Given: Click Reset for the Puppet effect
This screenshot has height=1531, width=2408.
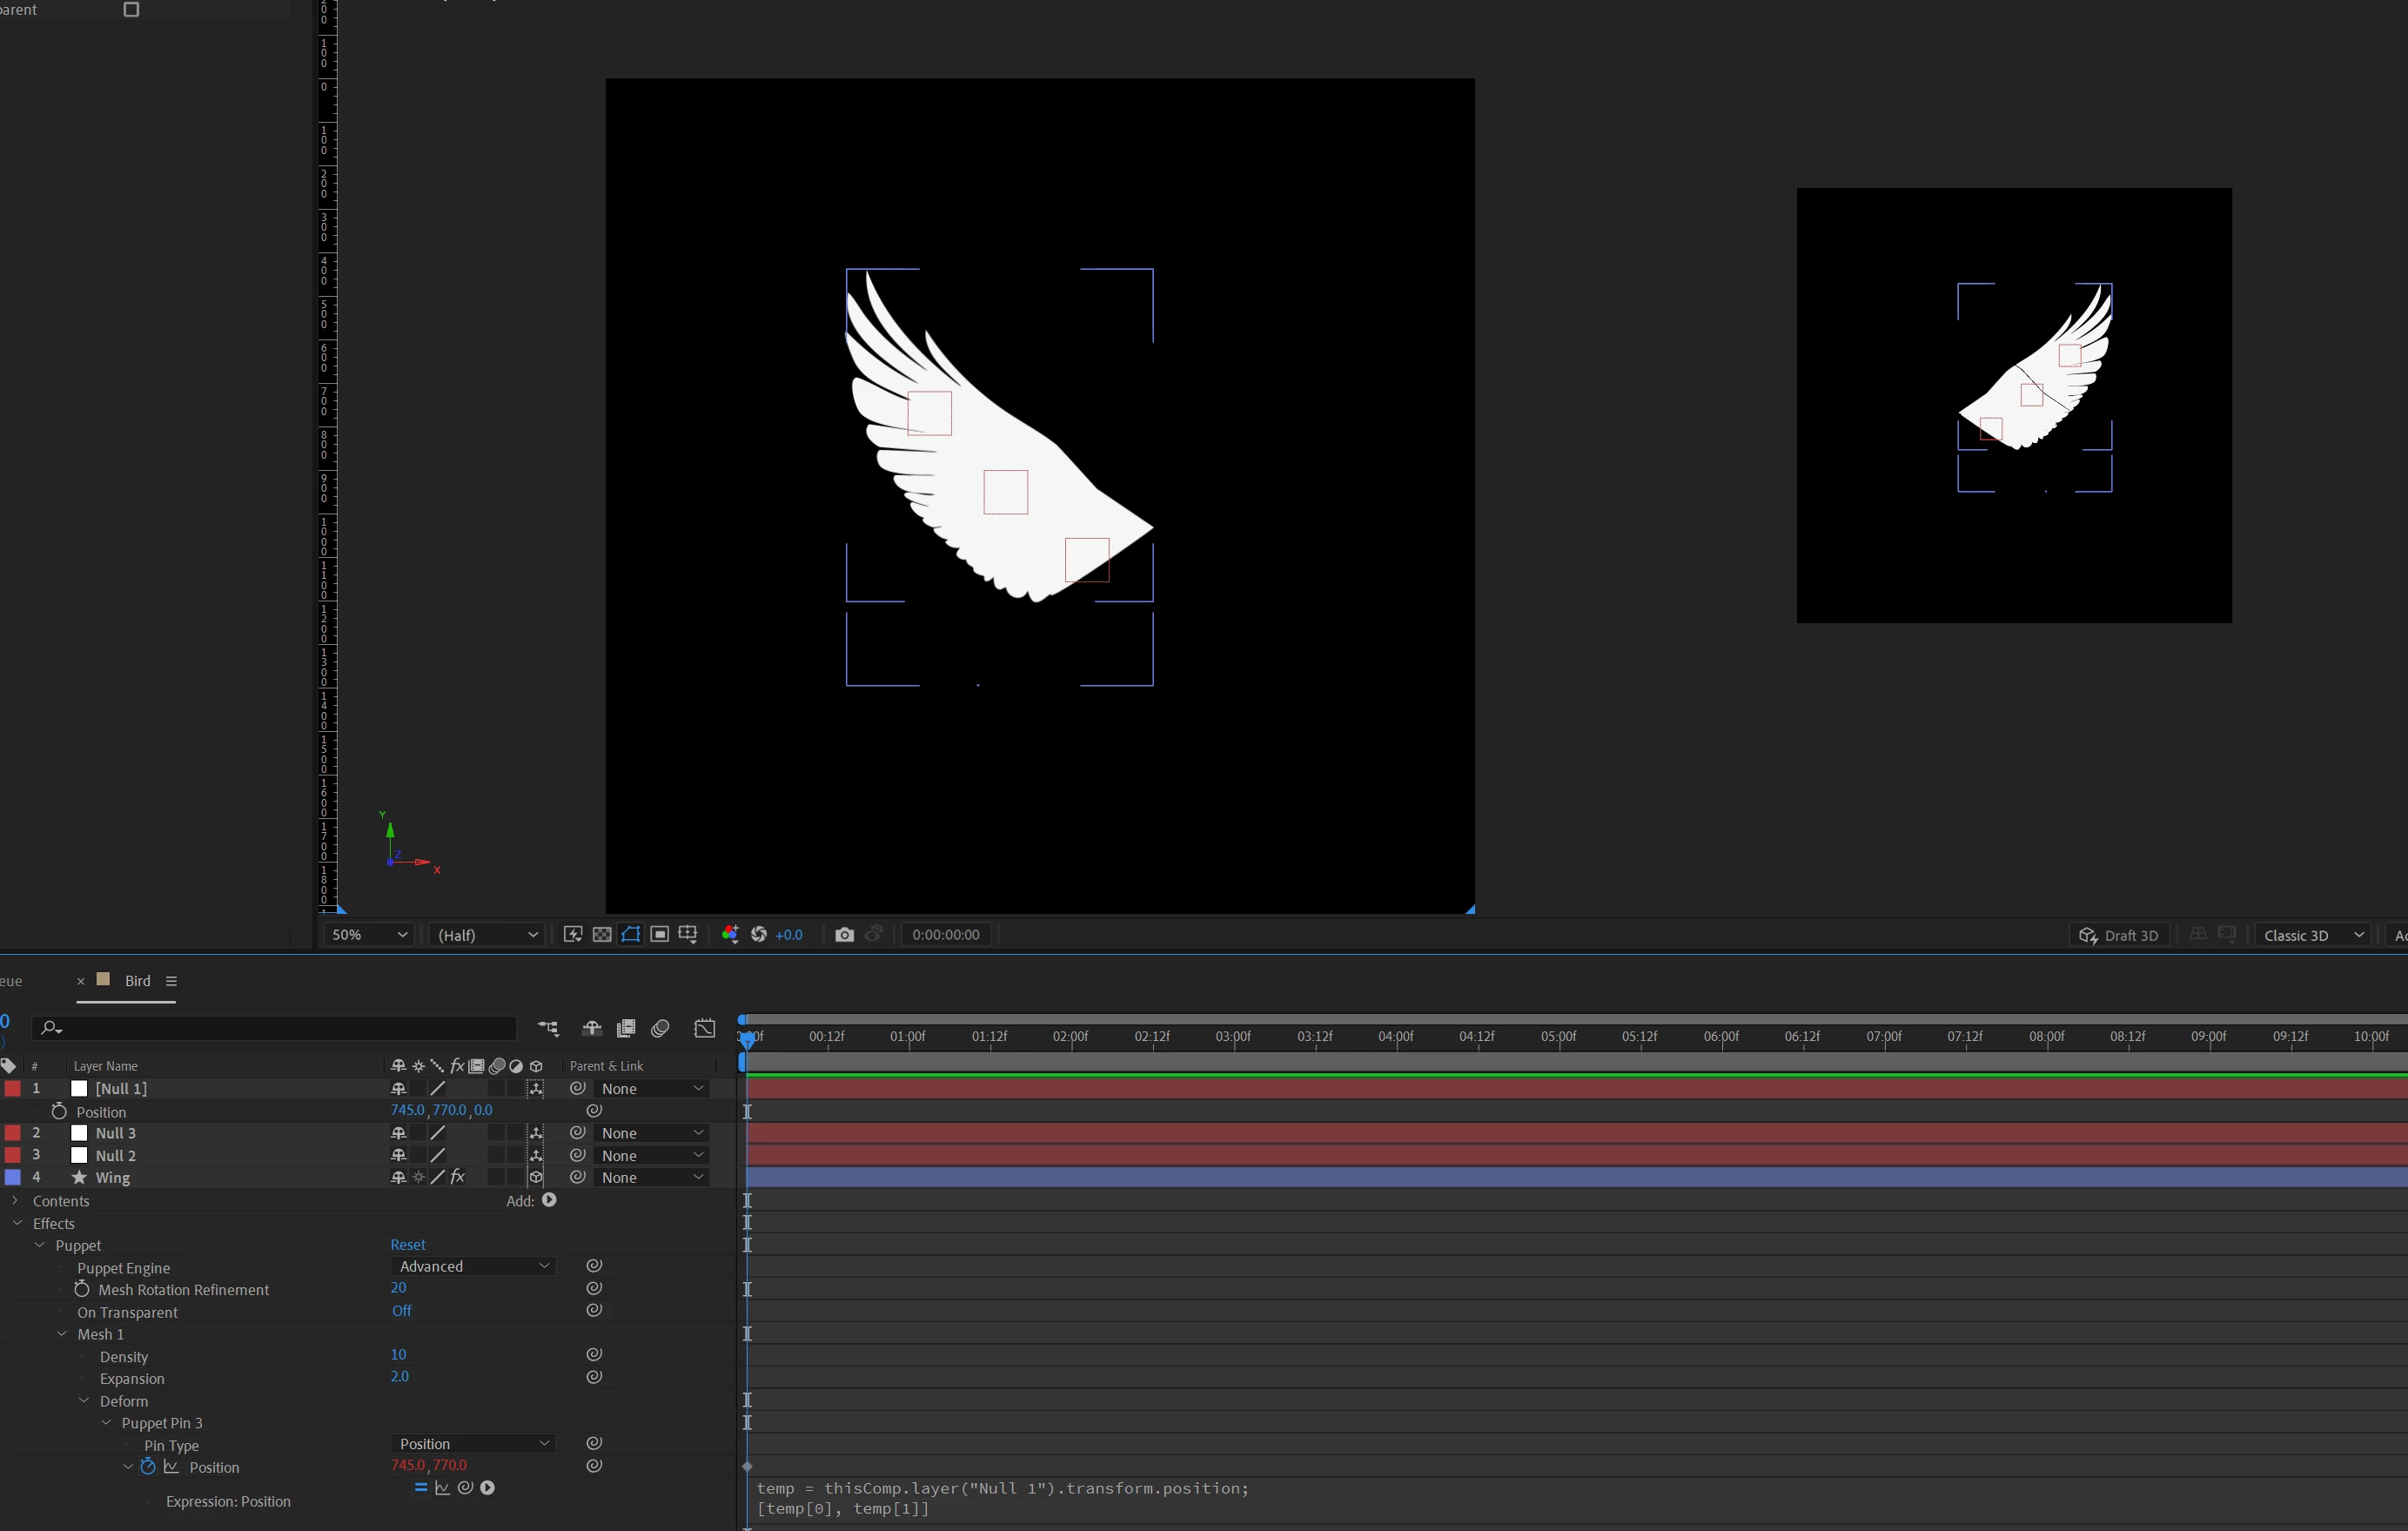Looking at the screenshot, I should coord(407,1244).
